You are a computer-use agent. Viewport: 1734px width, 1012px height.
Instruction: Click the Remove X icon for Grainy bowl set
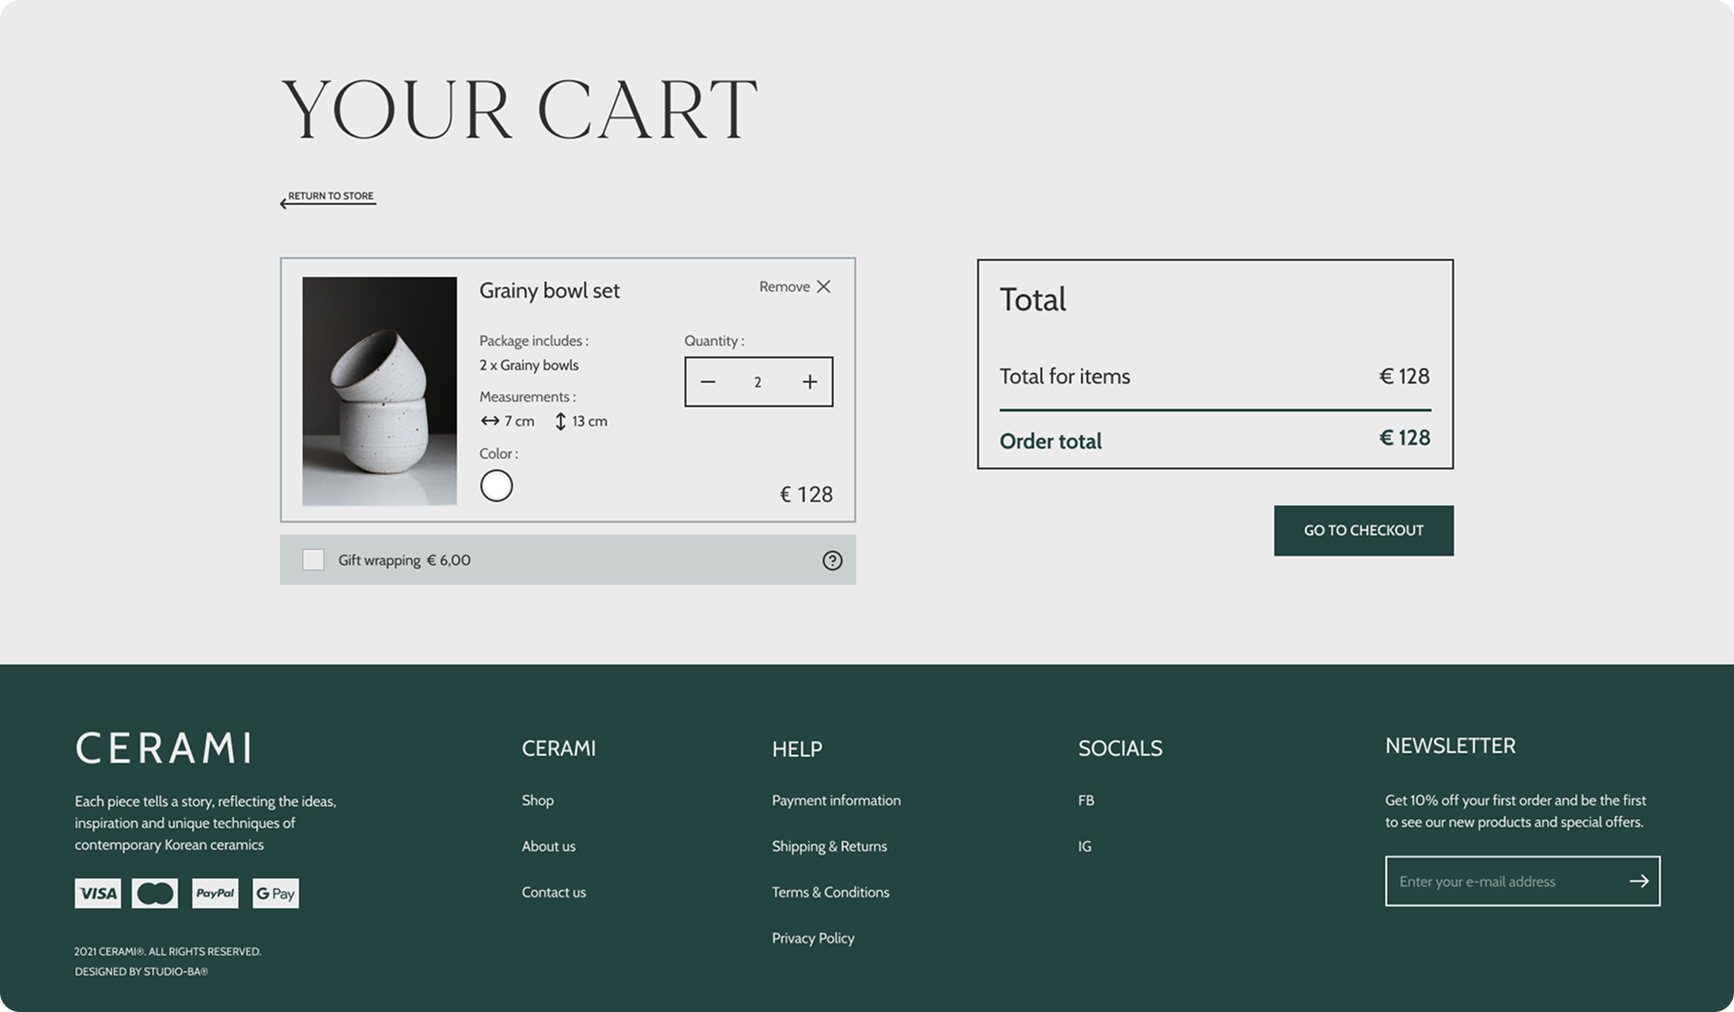[823, 287]
